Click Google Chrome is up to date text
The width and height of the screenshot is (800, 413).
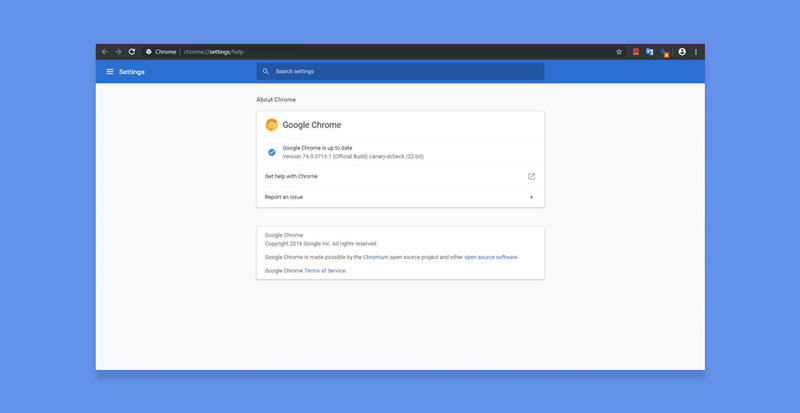click(317, 148)
